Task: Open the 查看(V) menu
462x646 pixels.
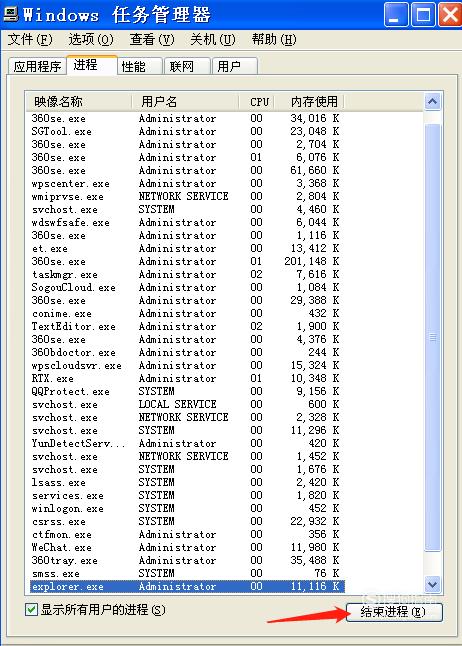Action: (x=152, y=40)
